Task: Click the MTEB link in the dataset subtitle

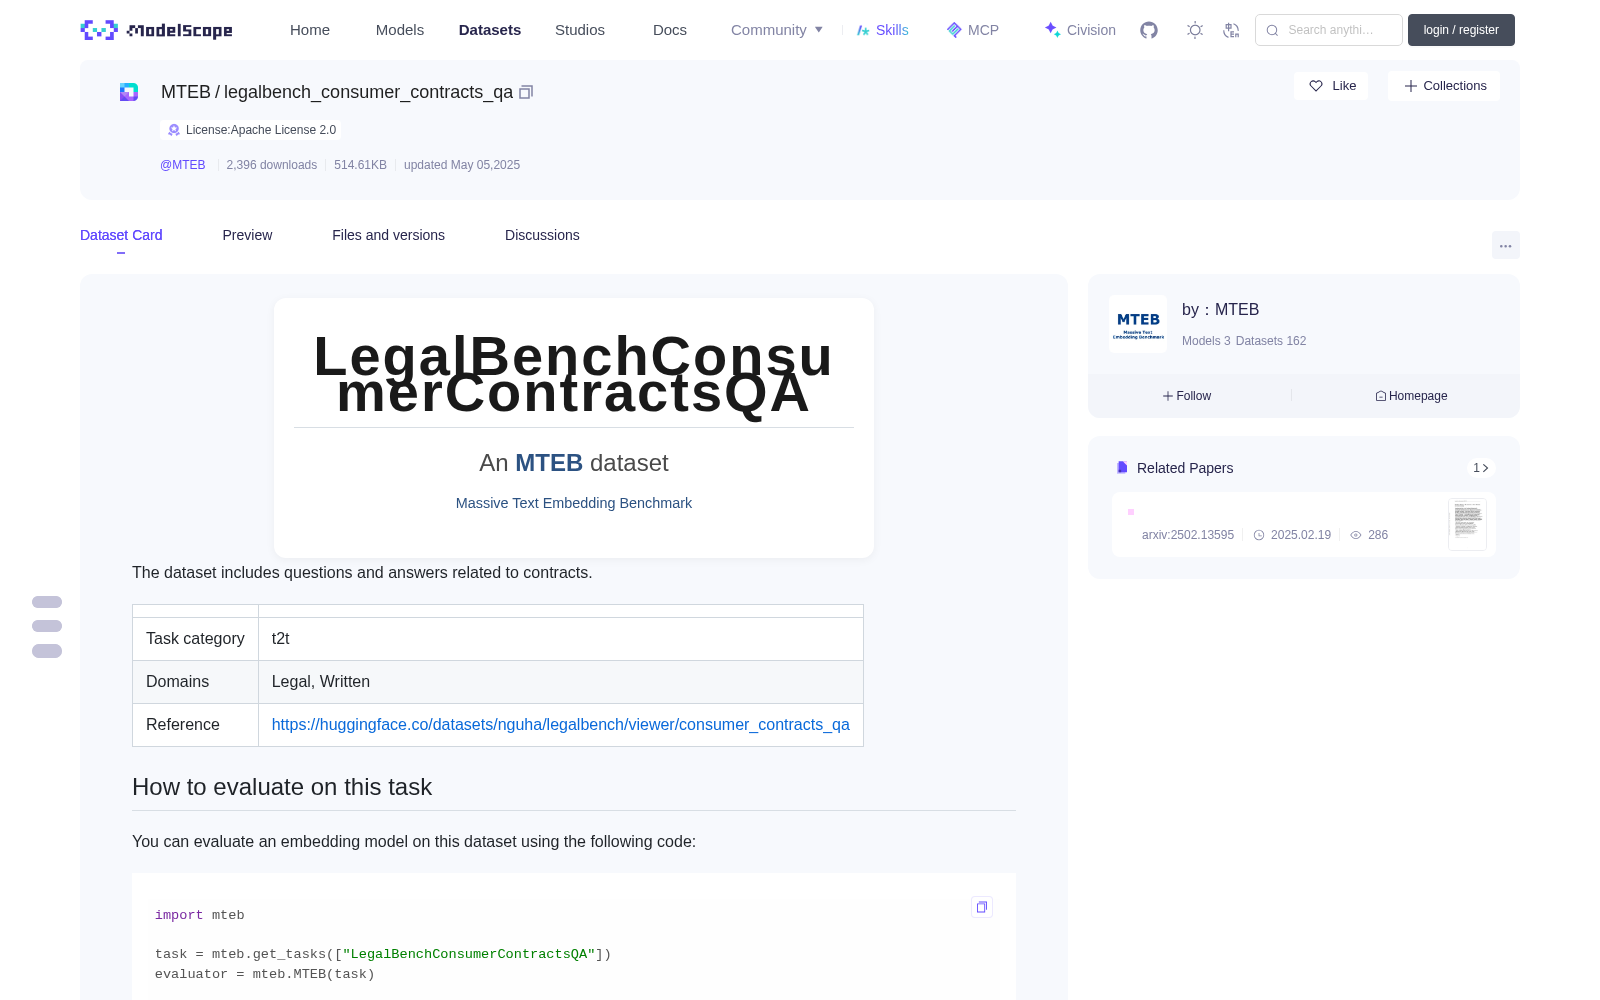Action: 549,463
